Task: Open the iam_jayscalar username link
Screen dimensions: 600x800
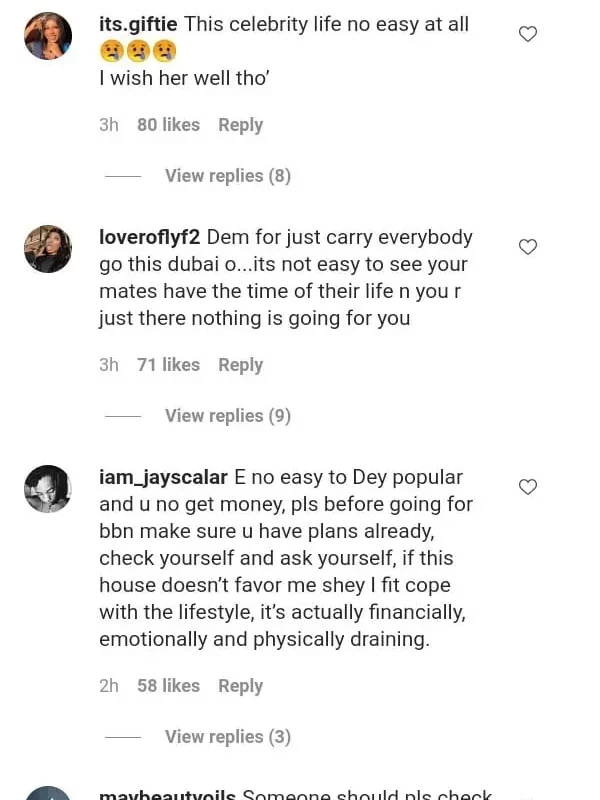Action: [165, 478]
